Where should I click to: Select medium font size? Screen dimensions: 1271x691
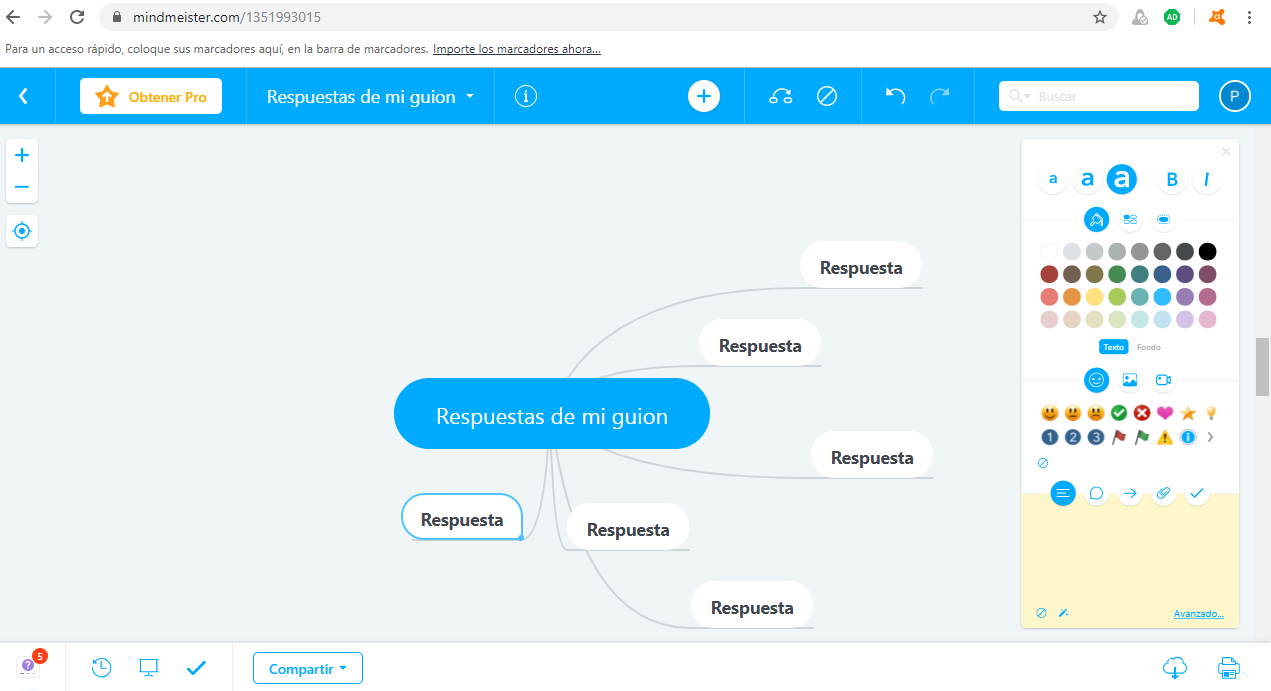tap(1087, 180)
